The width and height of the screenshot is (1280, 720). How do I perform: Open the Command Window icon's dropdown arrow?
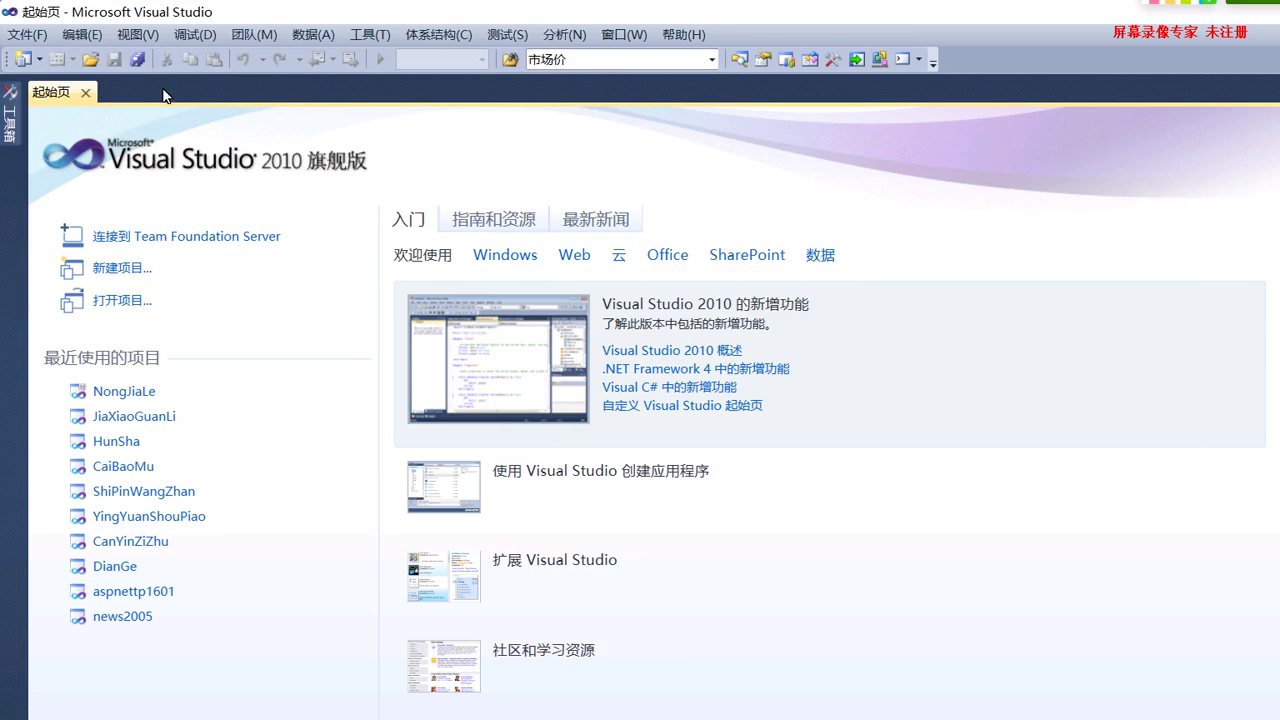pyautogui.click(x=919, y=60)
